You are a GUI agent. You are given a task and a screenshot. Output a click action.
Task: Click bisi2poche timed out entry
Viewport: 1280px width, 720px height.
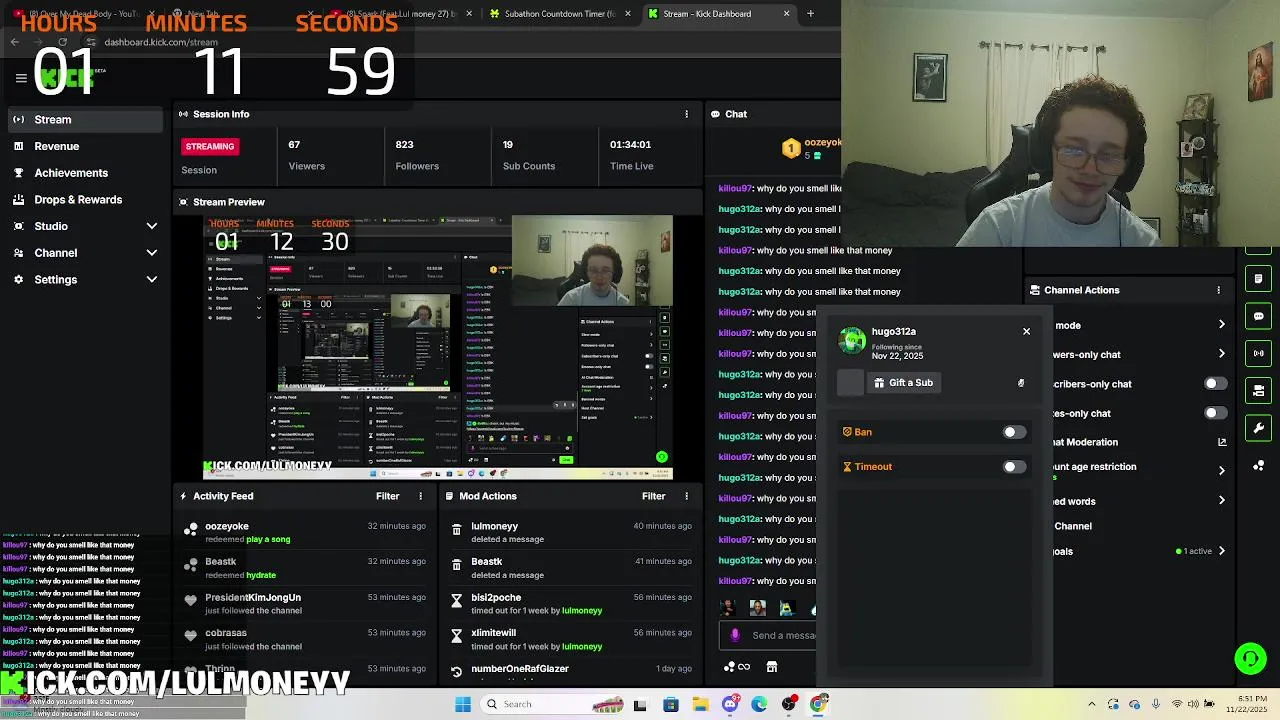(x=570, y=604)
